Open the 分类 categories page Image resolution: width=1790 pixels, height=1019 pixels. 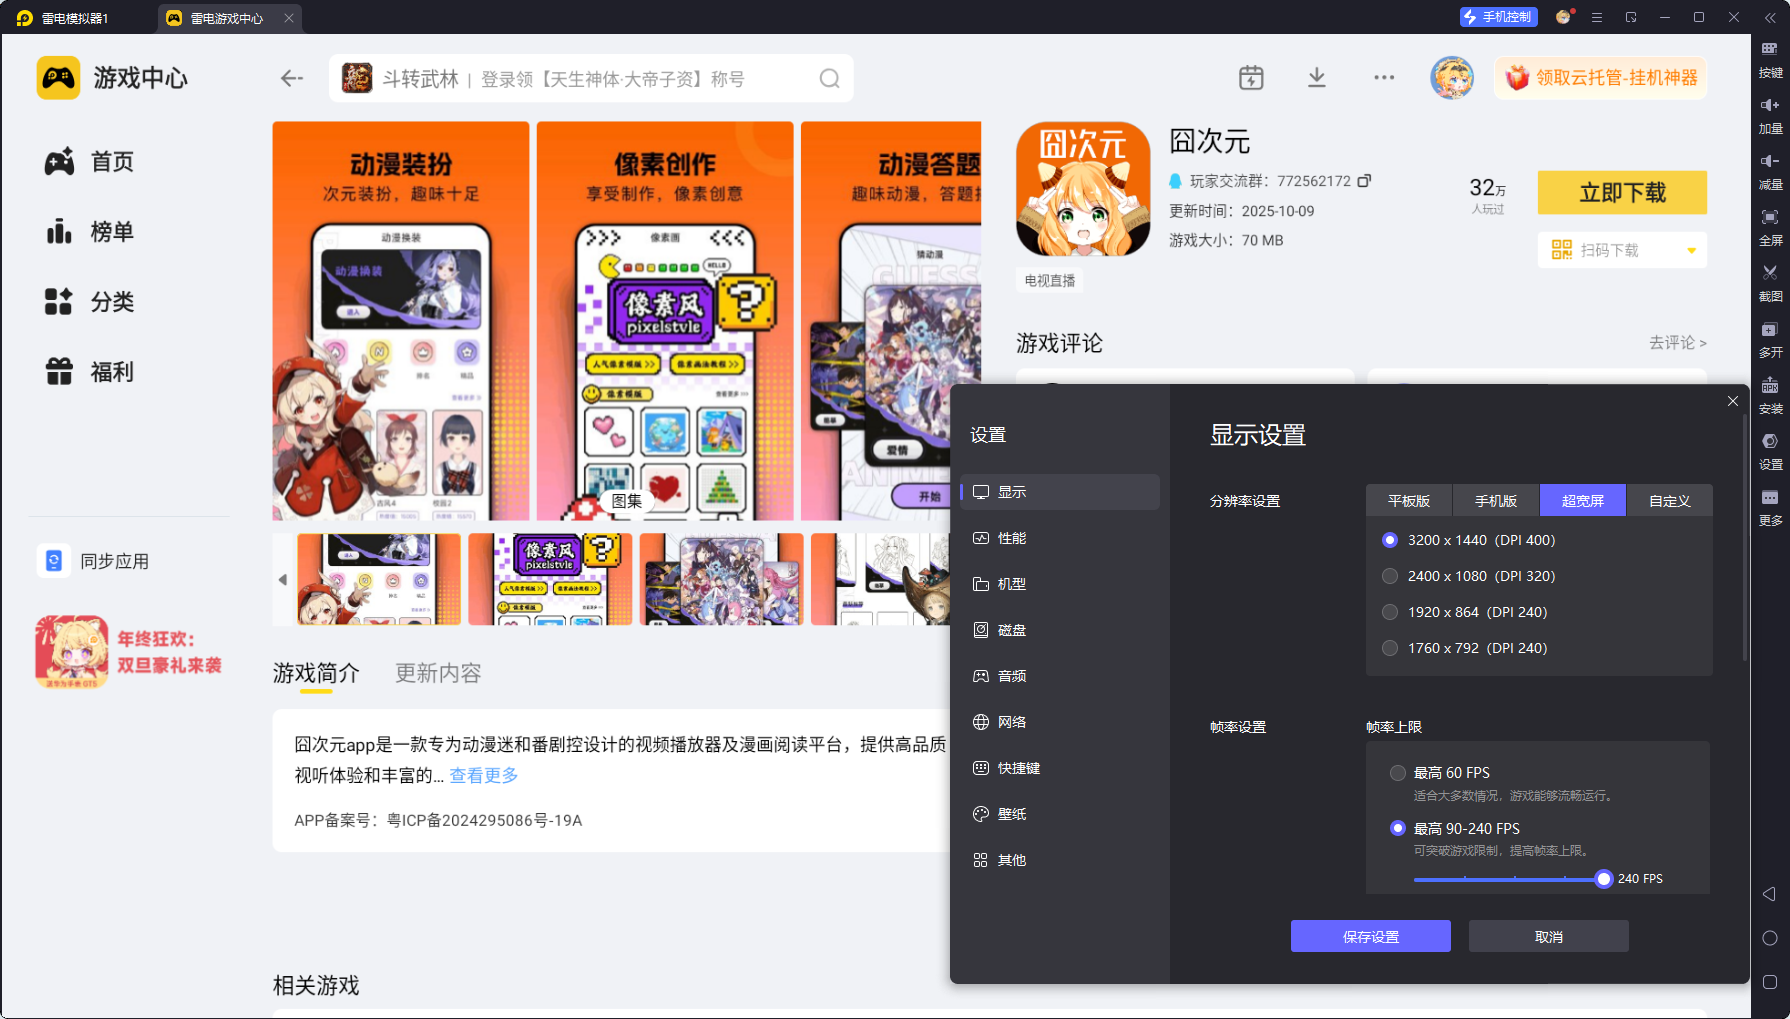(x=89, y=302)
